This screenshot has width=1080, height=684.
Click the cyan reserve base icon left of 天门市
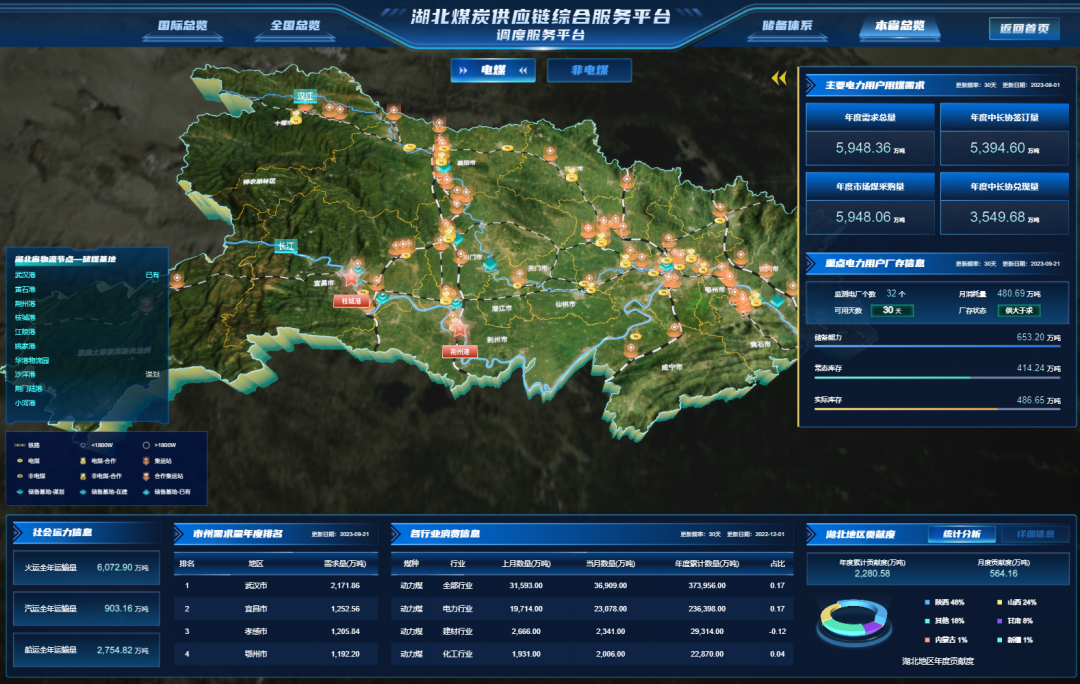coord(490,264)
